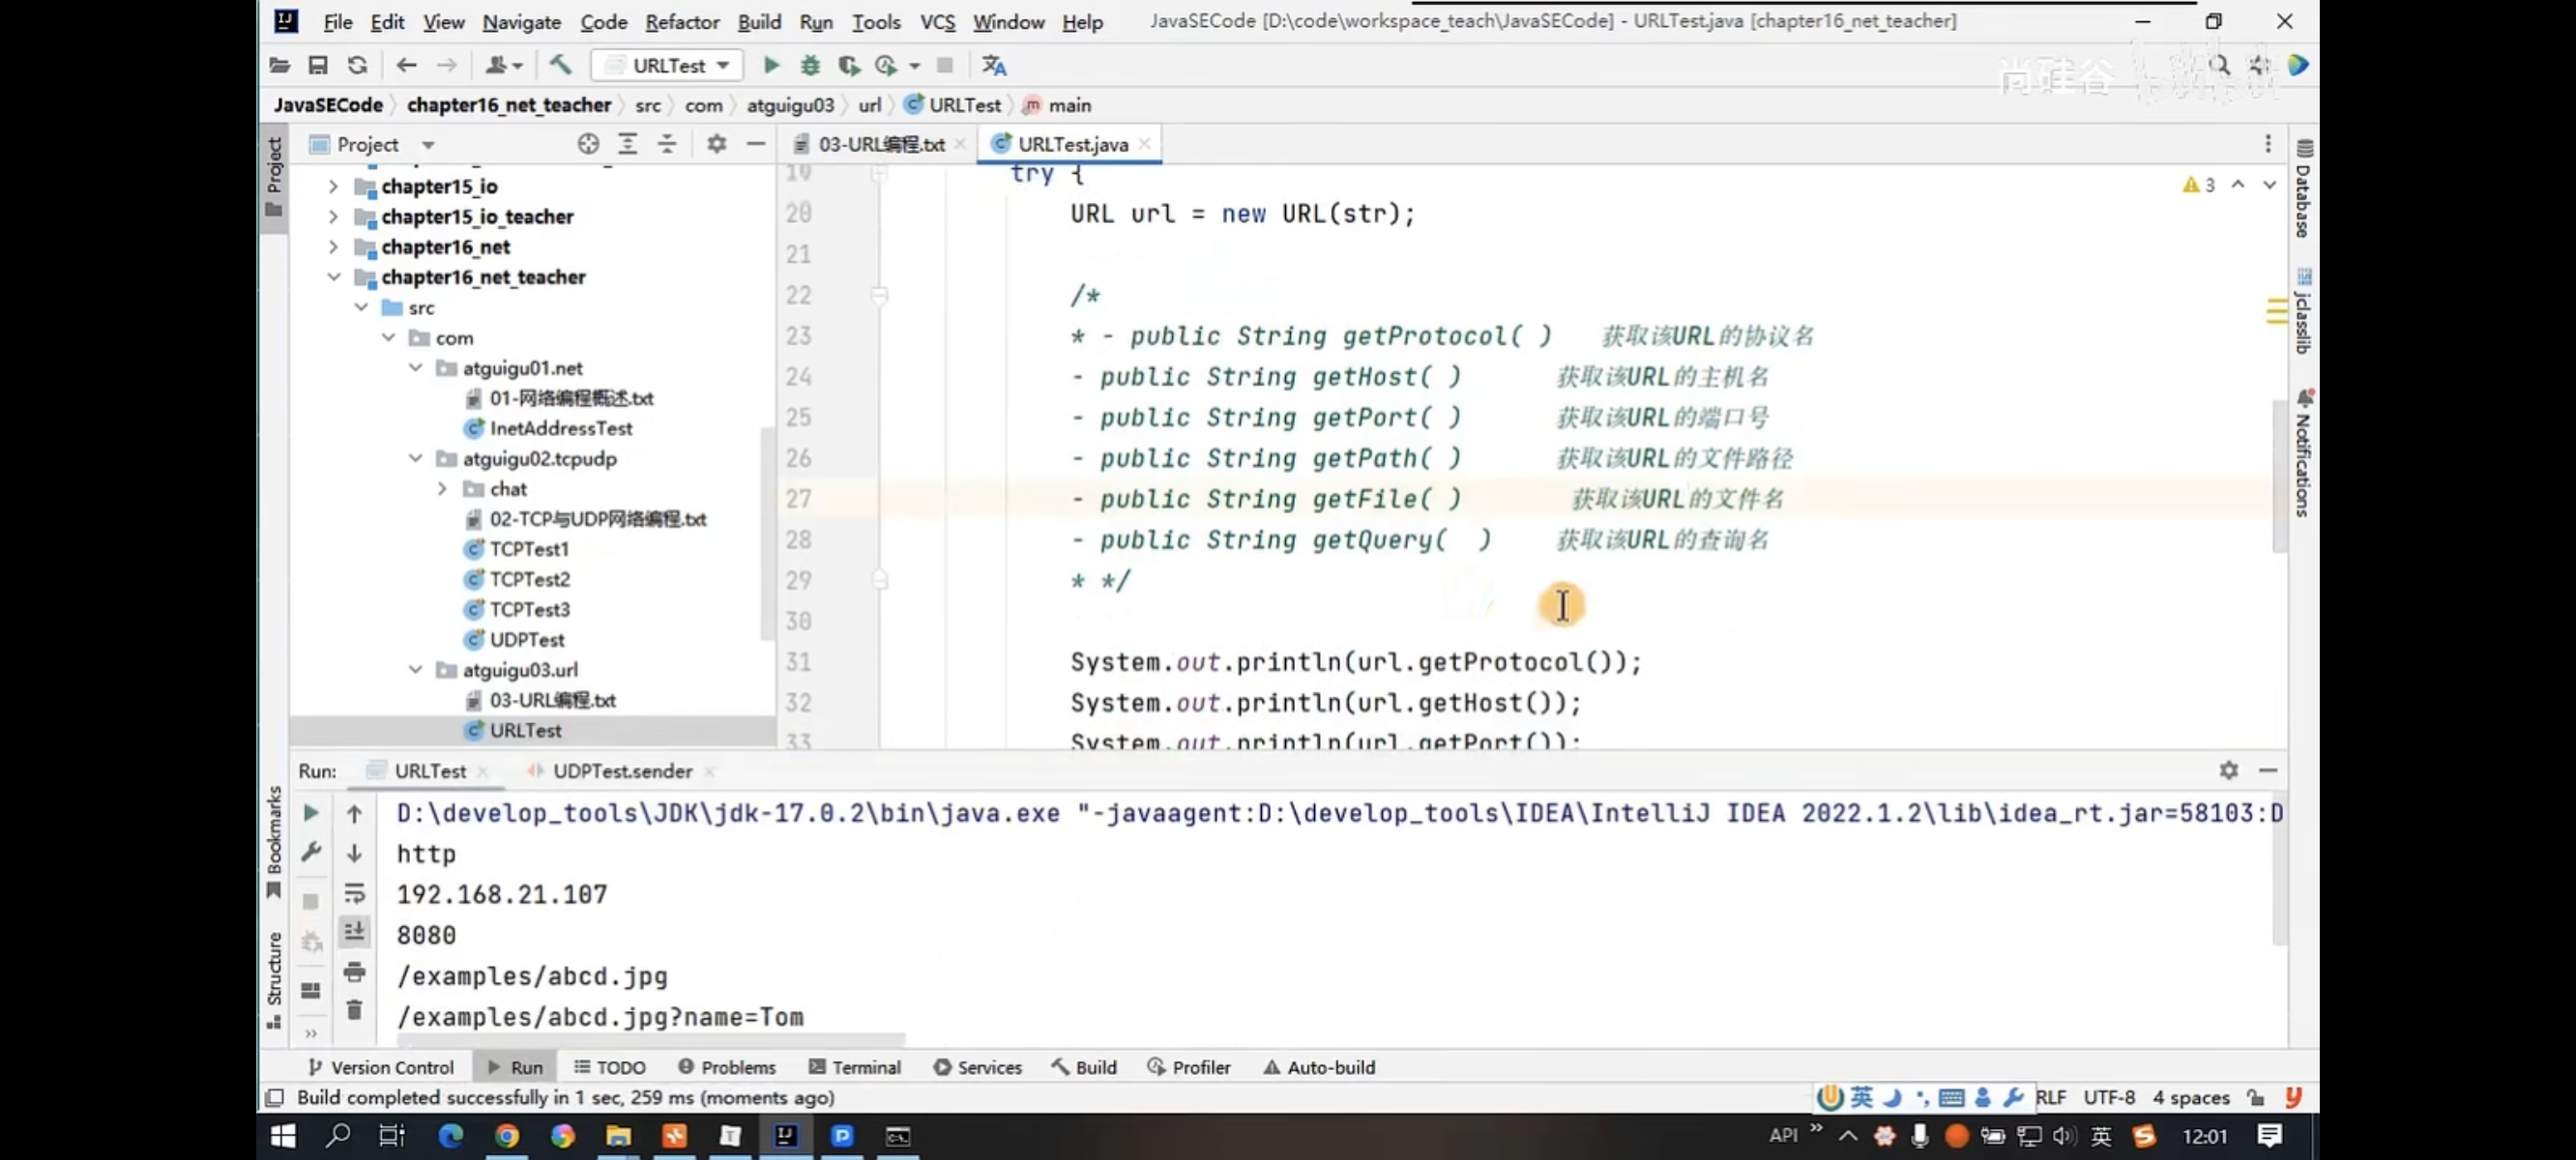The width and height of the screenshot is (2576, 1160).
Task: Collapse all nodes in Project panel
Action: (666, 144)
